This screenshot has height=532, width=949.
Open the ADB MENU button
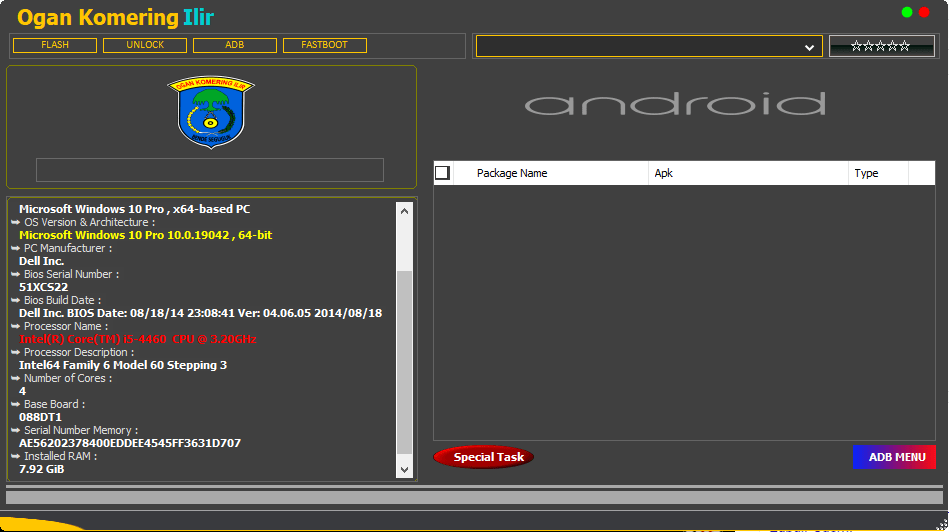895,457
